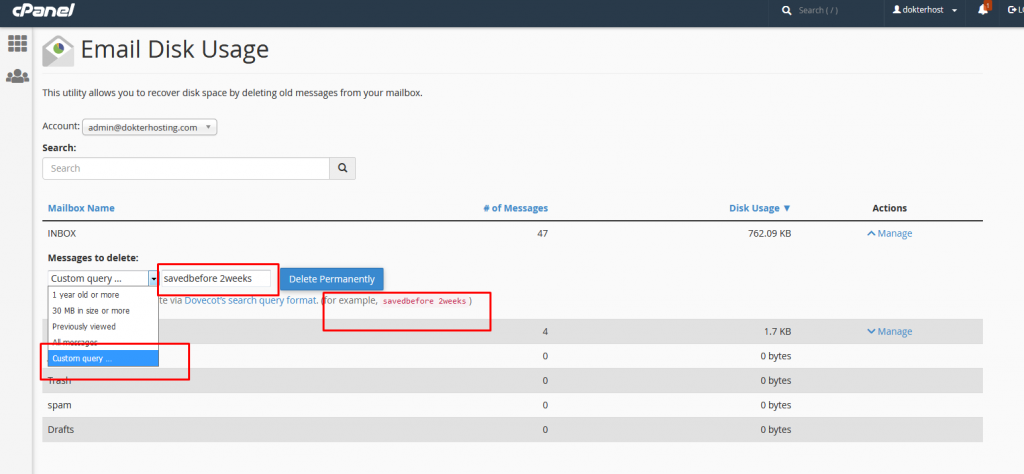Select '1 year old or more' option
The height and width of the screenshot is (474, 1024).
pyautogui.click(x=86, y=295)
